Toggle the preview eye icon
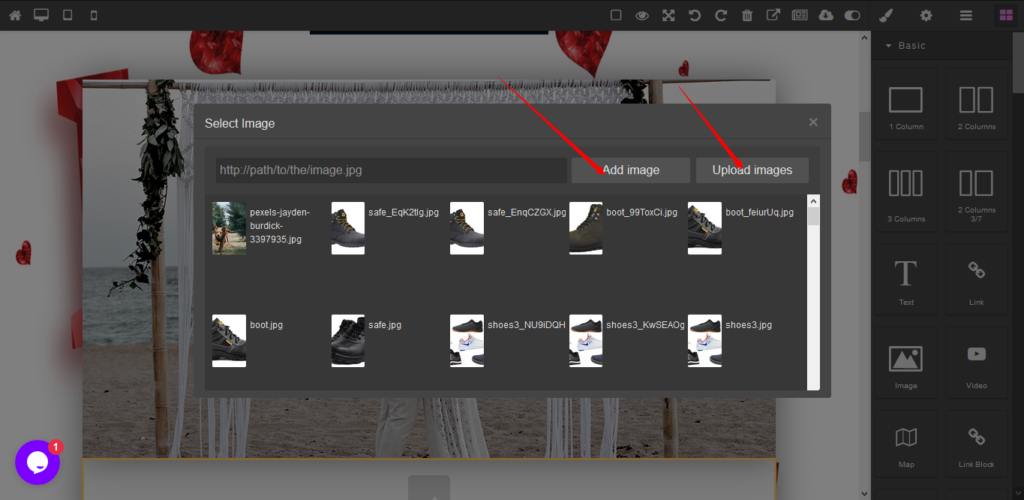Screen dimensions: 1024x500 pyautogui.click(x=642, y=15)
